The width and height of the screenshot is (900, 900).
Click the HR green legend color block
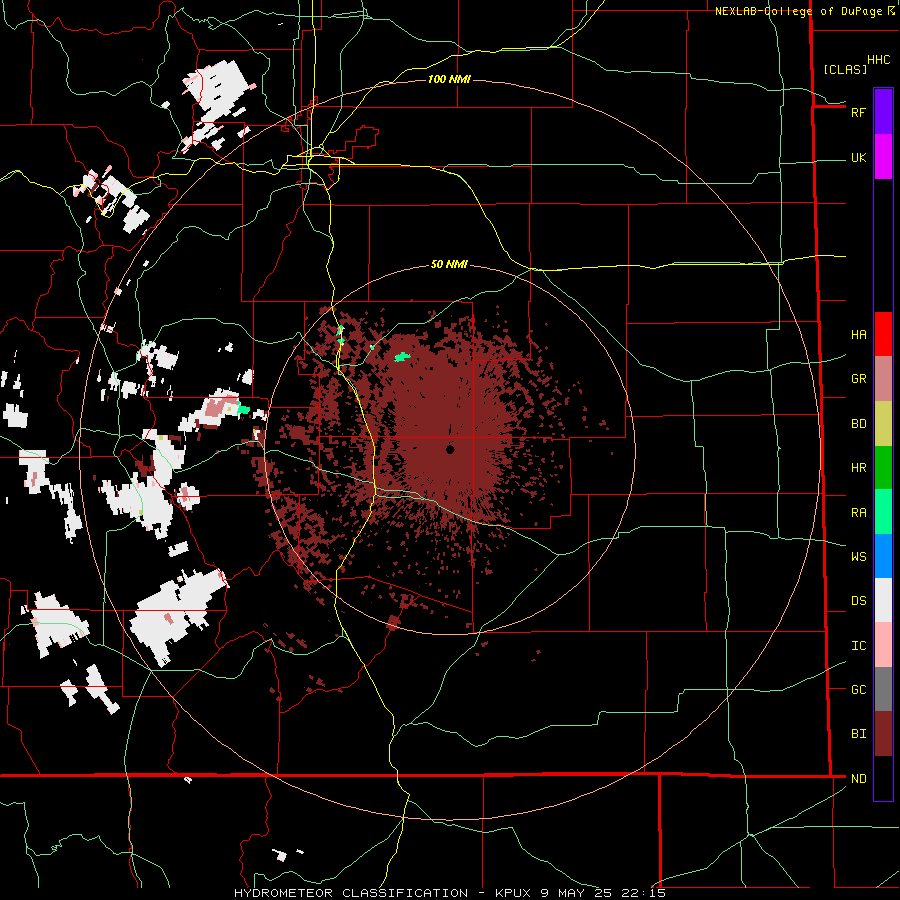883,467
